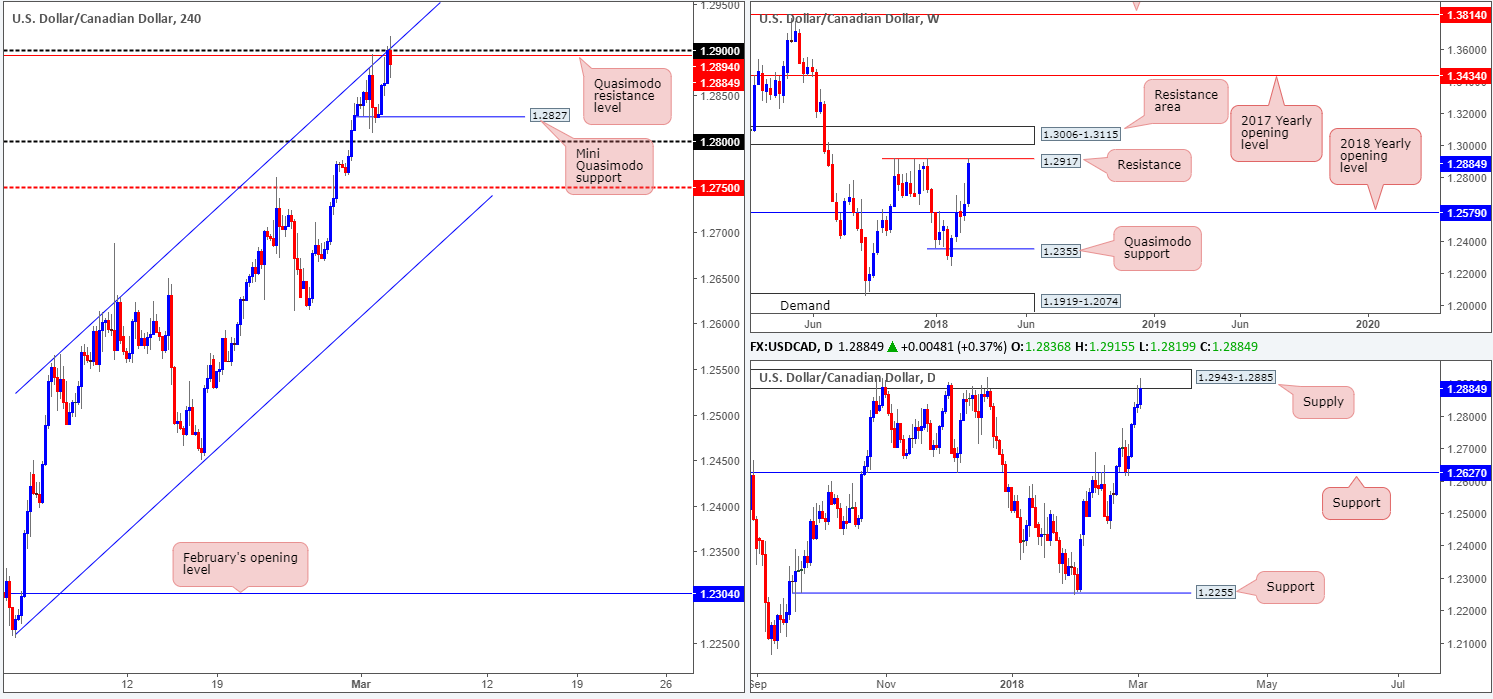
Task: Click 'Sep' on the daily time axis
Action: tap(759, 683)
